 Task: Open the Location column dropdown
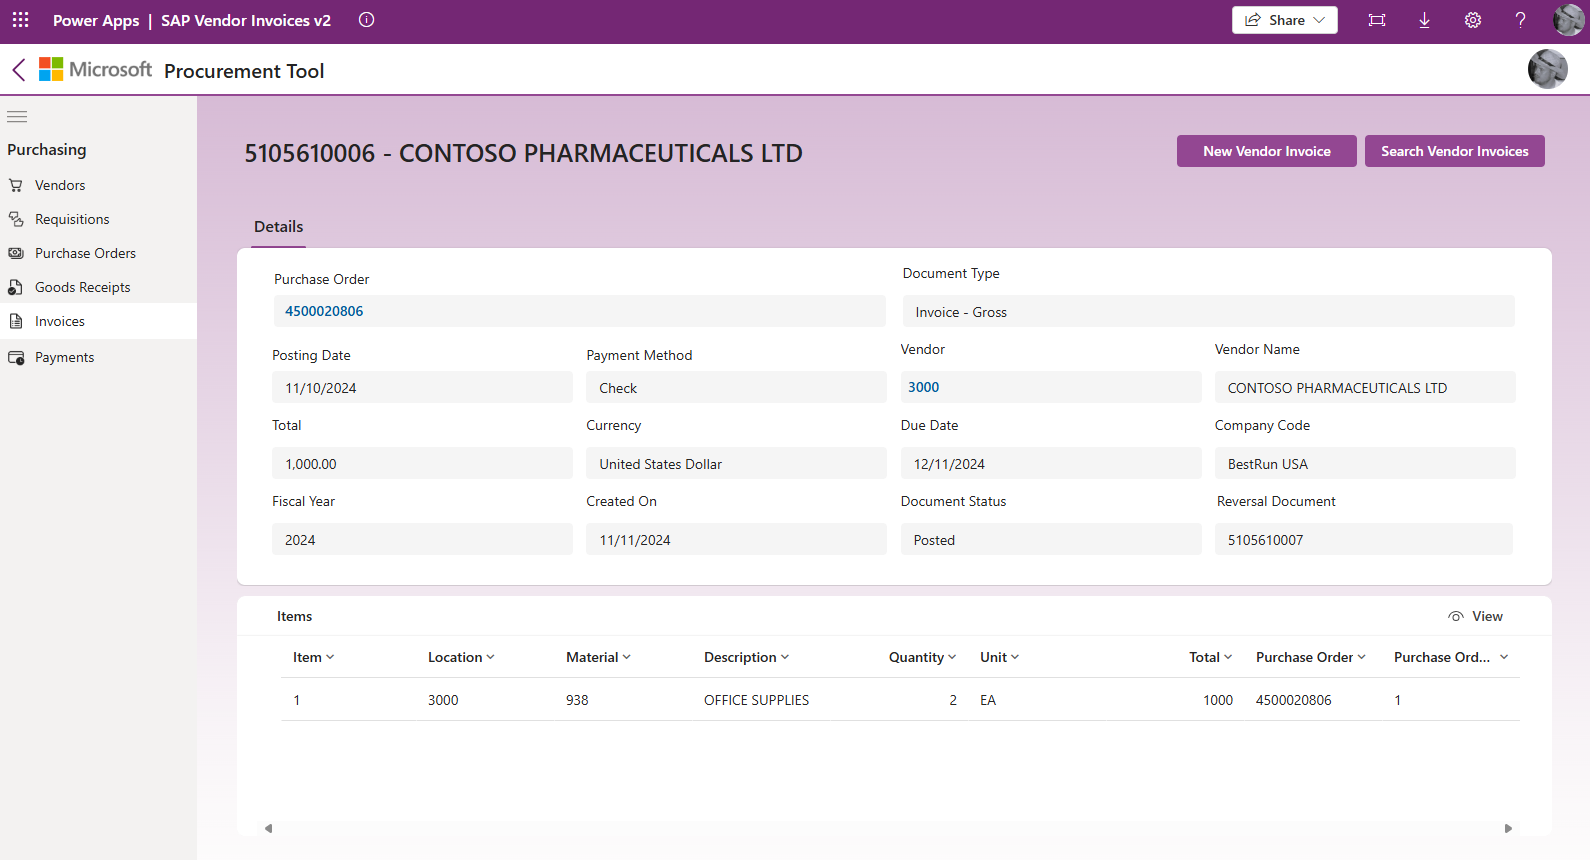pos(461,657)
